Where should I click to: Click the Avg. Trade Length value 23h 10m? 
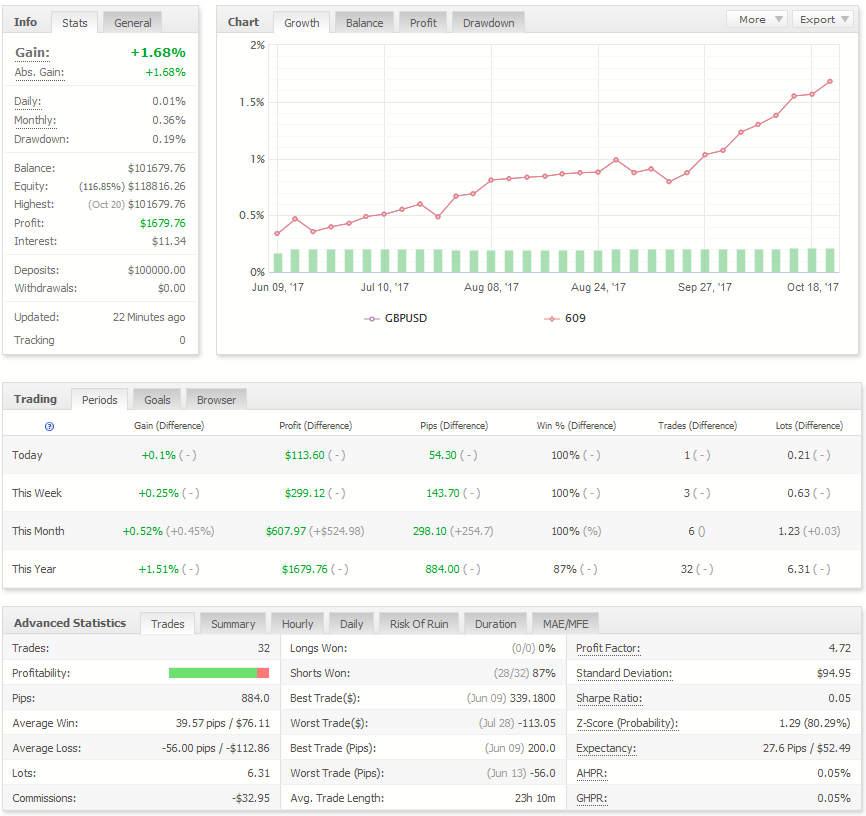pyautogui.click(x=535, y=798)
